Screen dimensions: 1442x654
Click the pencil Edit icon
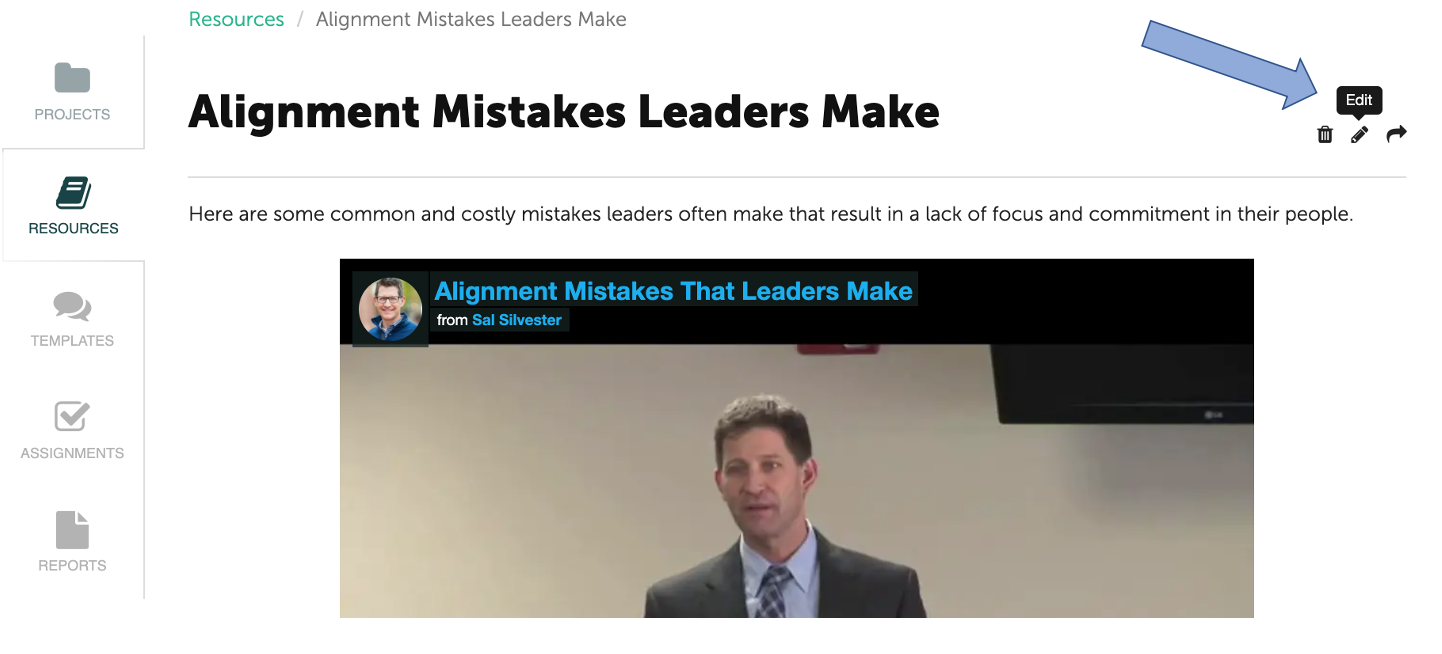(x=1359, y=134)
